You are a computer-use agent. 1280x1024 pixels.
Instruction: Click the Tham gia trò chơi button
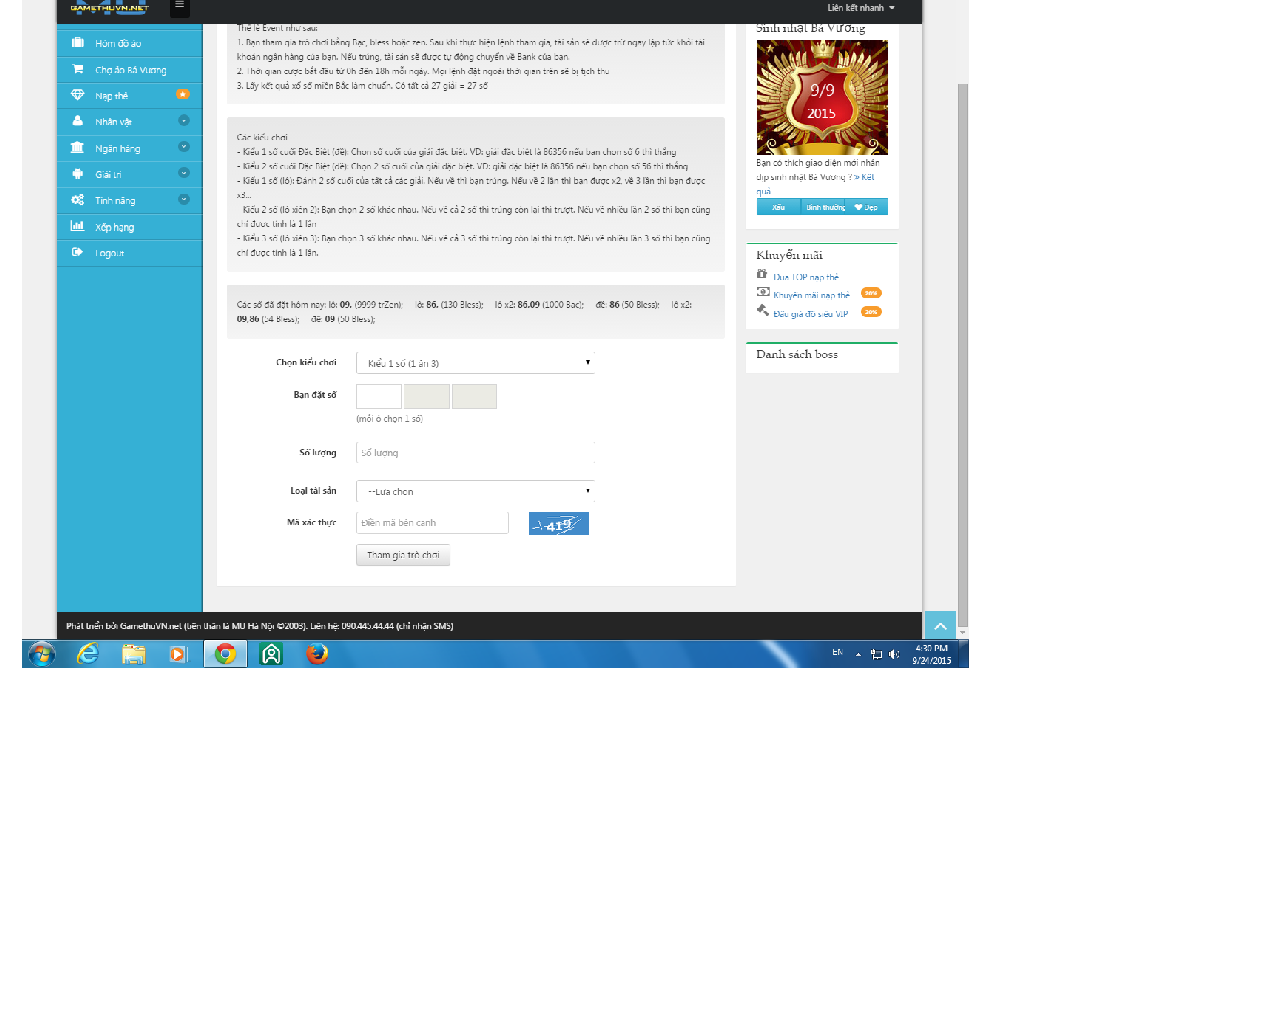click(403, 555)
